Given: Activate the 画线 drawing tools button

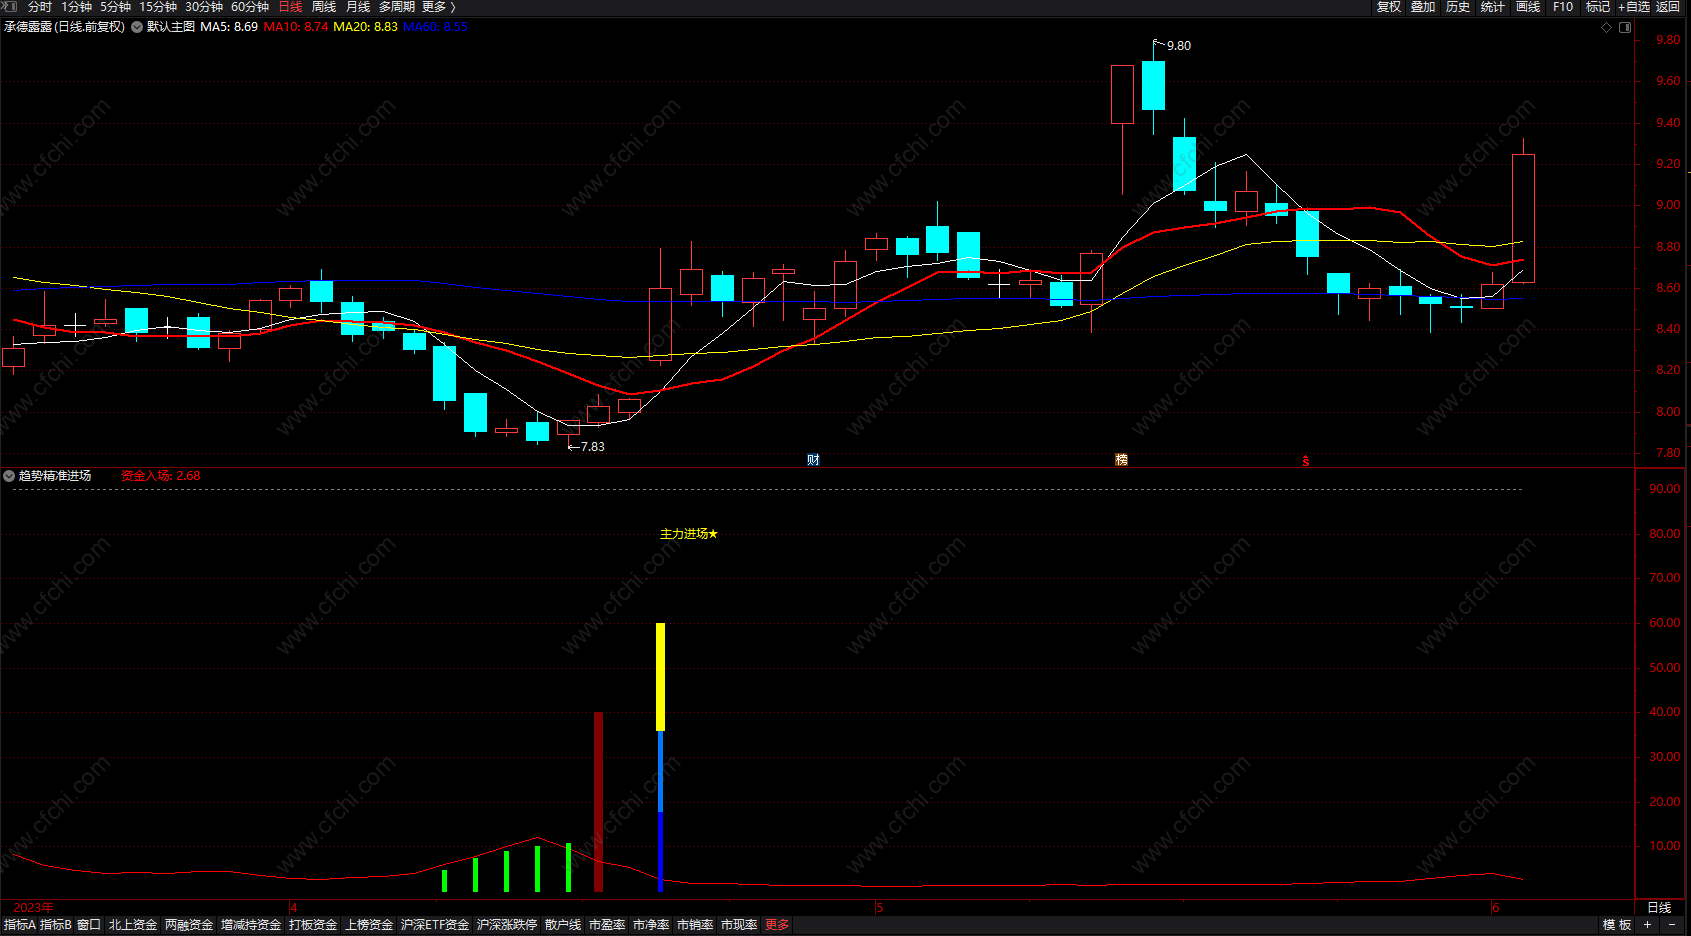Looking at the screenshot, I should point(1528,7).
